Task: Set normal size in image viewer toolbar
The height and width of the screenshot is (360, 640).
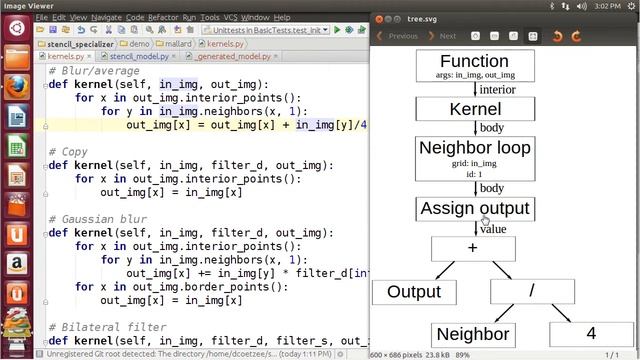Action: point(513,36)
